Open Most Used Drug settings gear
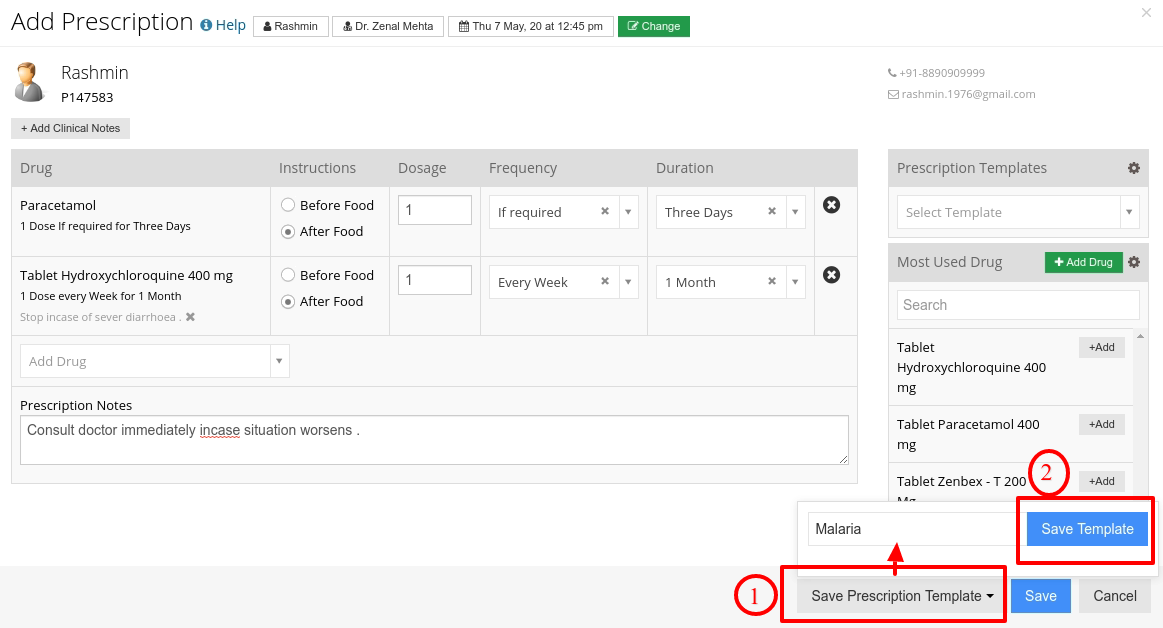Viewport: 1163px width, 628px height. click(1133, 262)
